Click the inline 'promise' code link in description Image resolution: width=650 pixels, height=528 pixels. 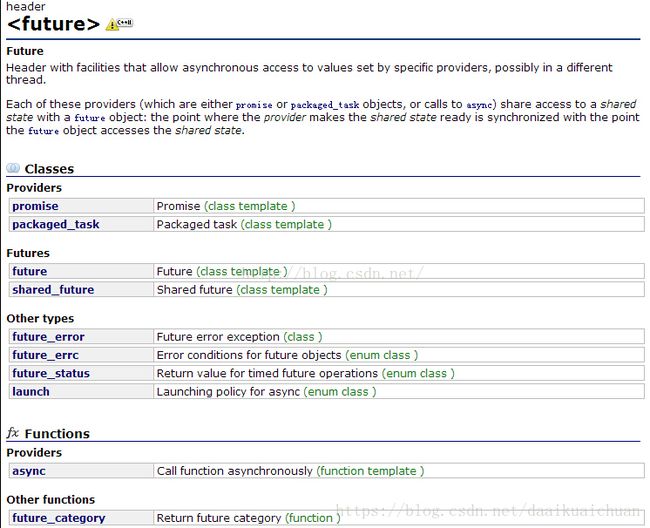point(254,105)
